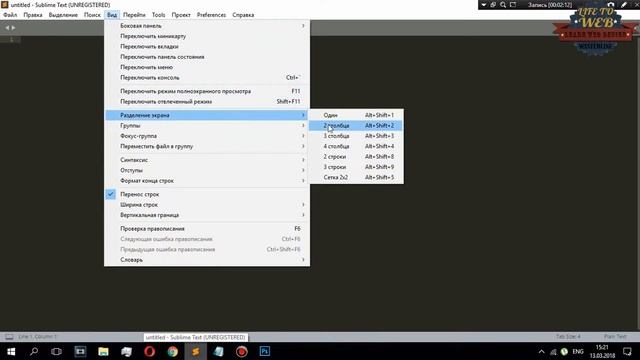The height and width of the screenshot is (360, 640).
Task: Expand Фокус-группа submenu
Action: tap(207, 136)
